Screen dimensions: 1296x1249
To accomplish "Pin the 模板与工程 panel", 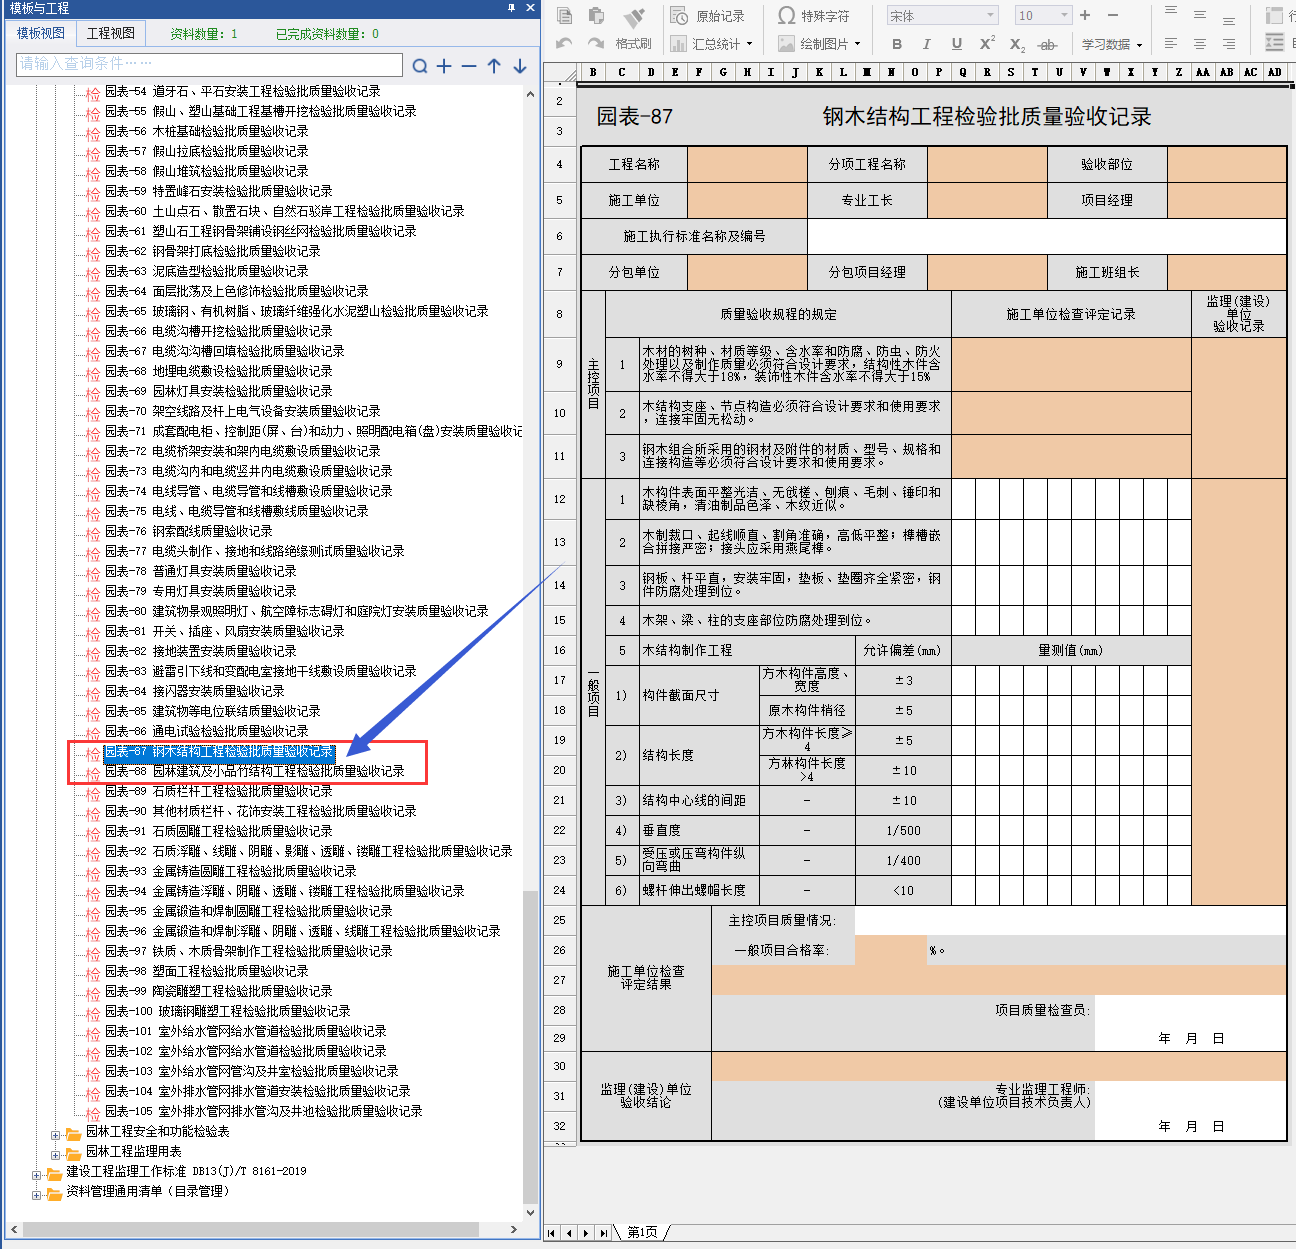I will (512, 8).
